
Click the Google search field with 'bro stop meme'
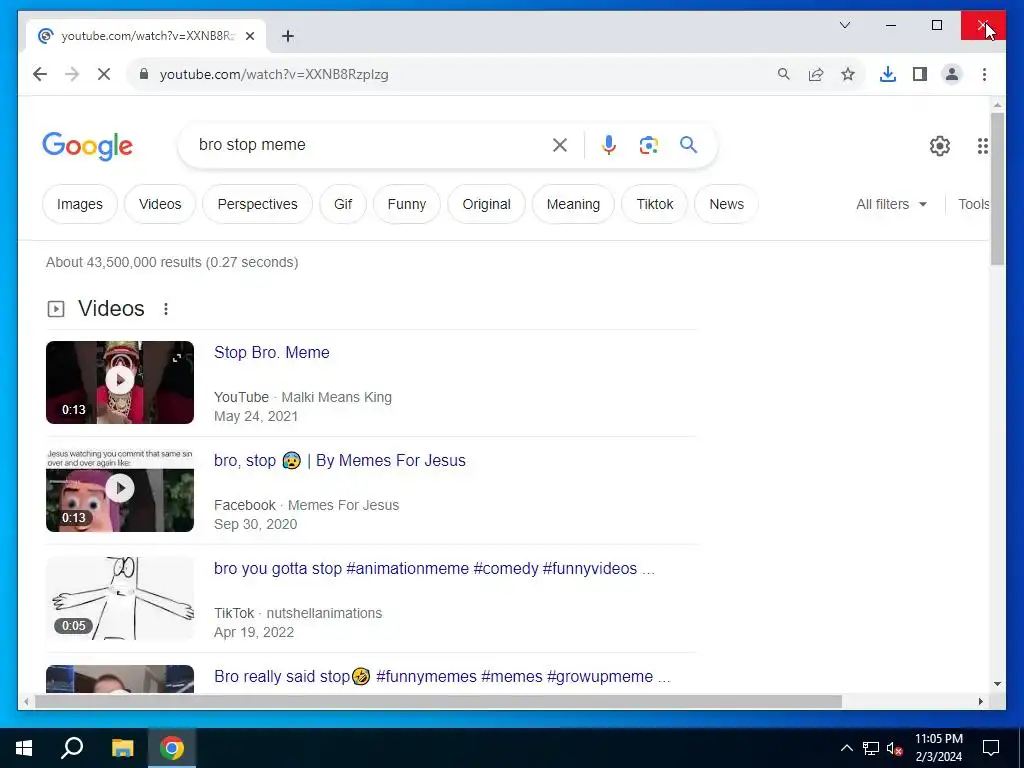pyautogui.click(x=369, y=145)
